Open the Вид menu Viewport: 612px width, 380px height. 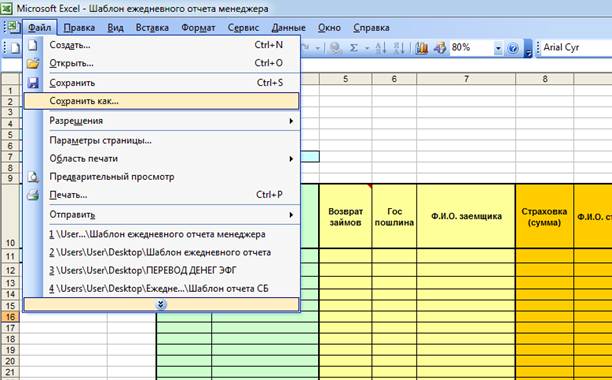116,28
